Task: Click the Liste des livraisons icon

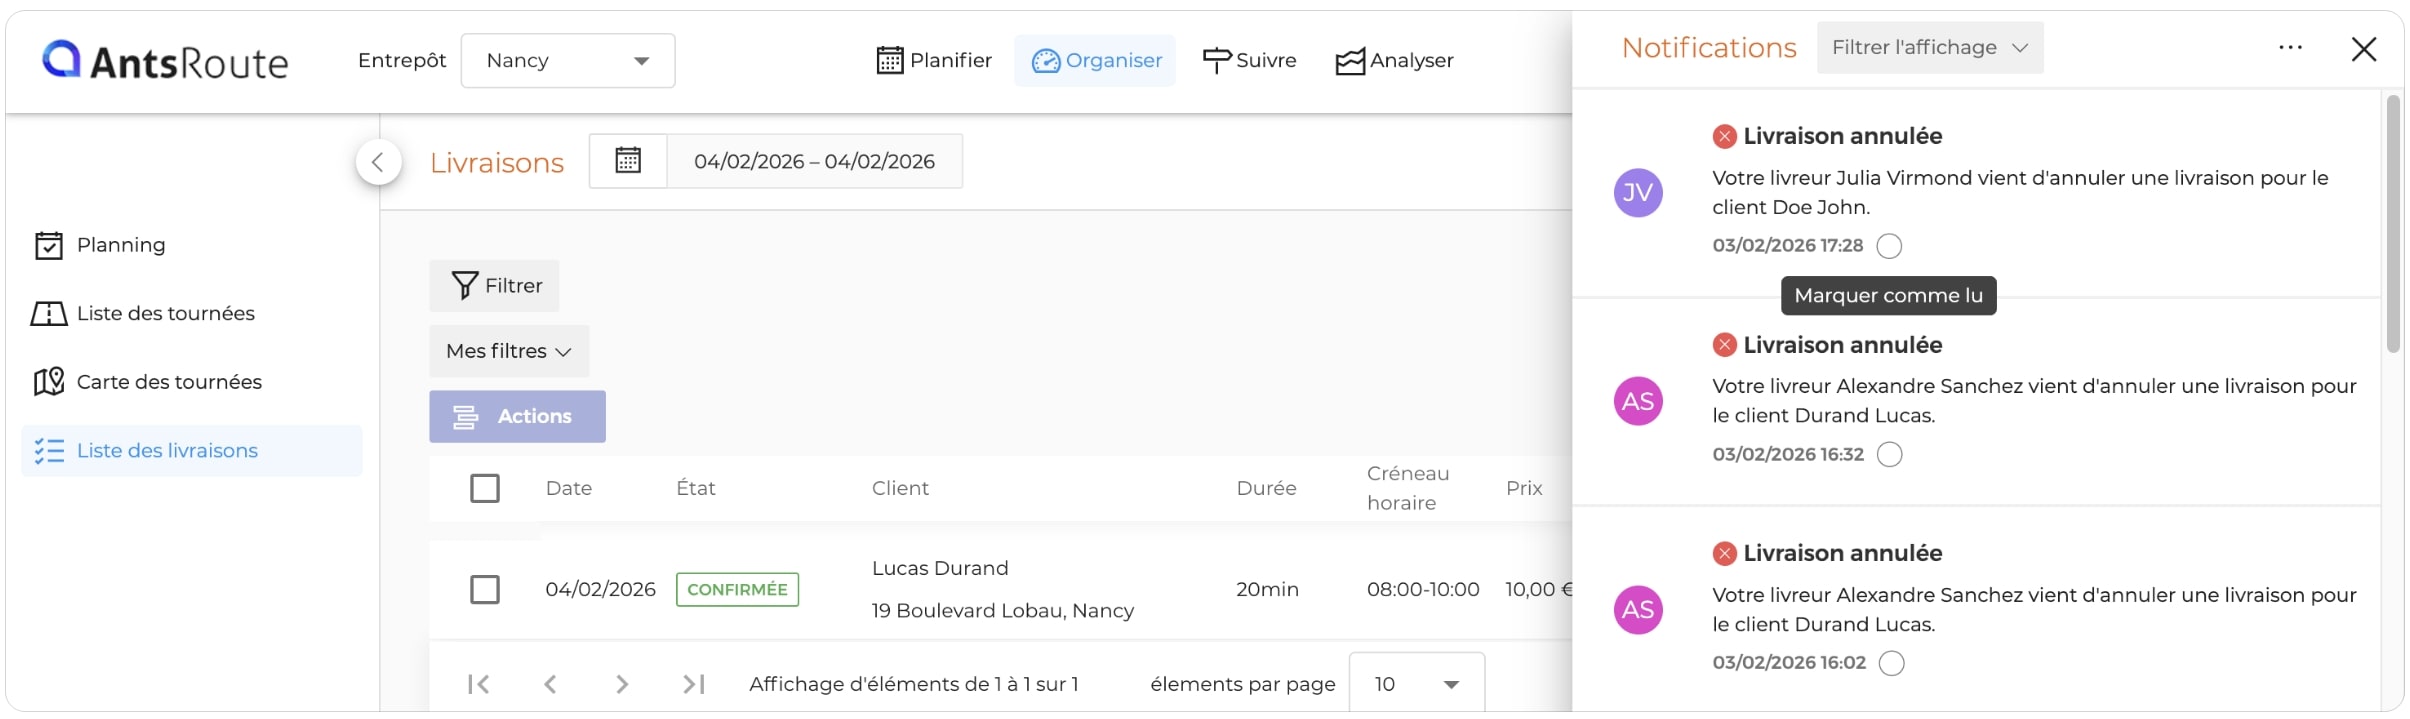Action: (x=49, y=451)
